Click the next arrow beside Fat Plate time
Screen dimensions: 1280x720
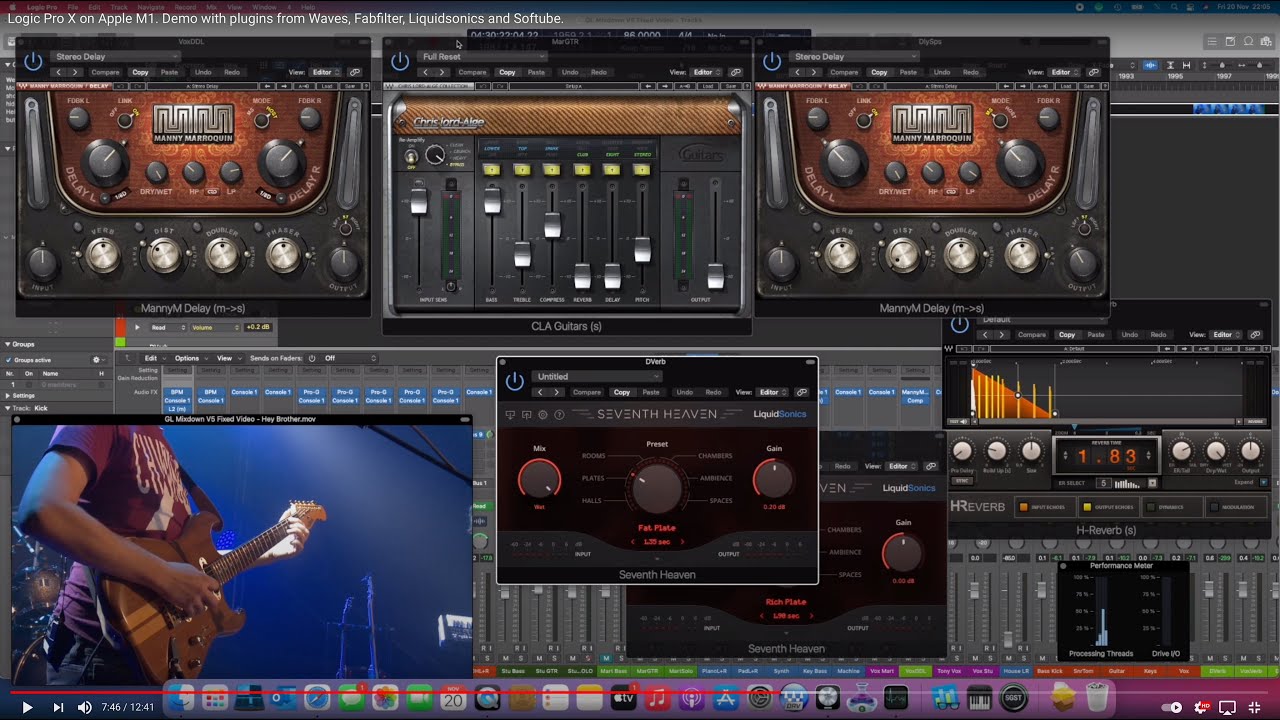click(x=682, y=542)
